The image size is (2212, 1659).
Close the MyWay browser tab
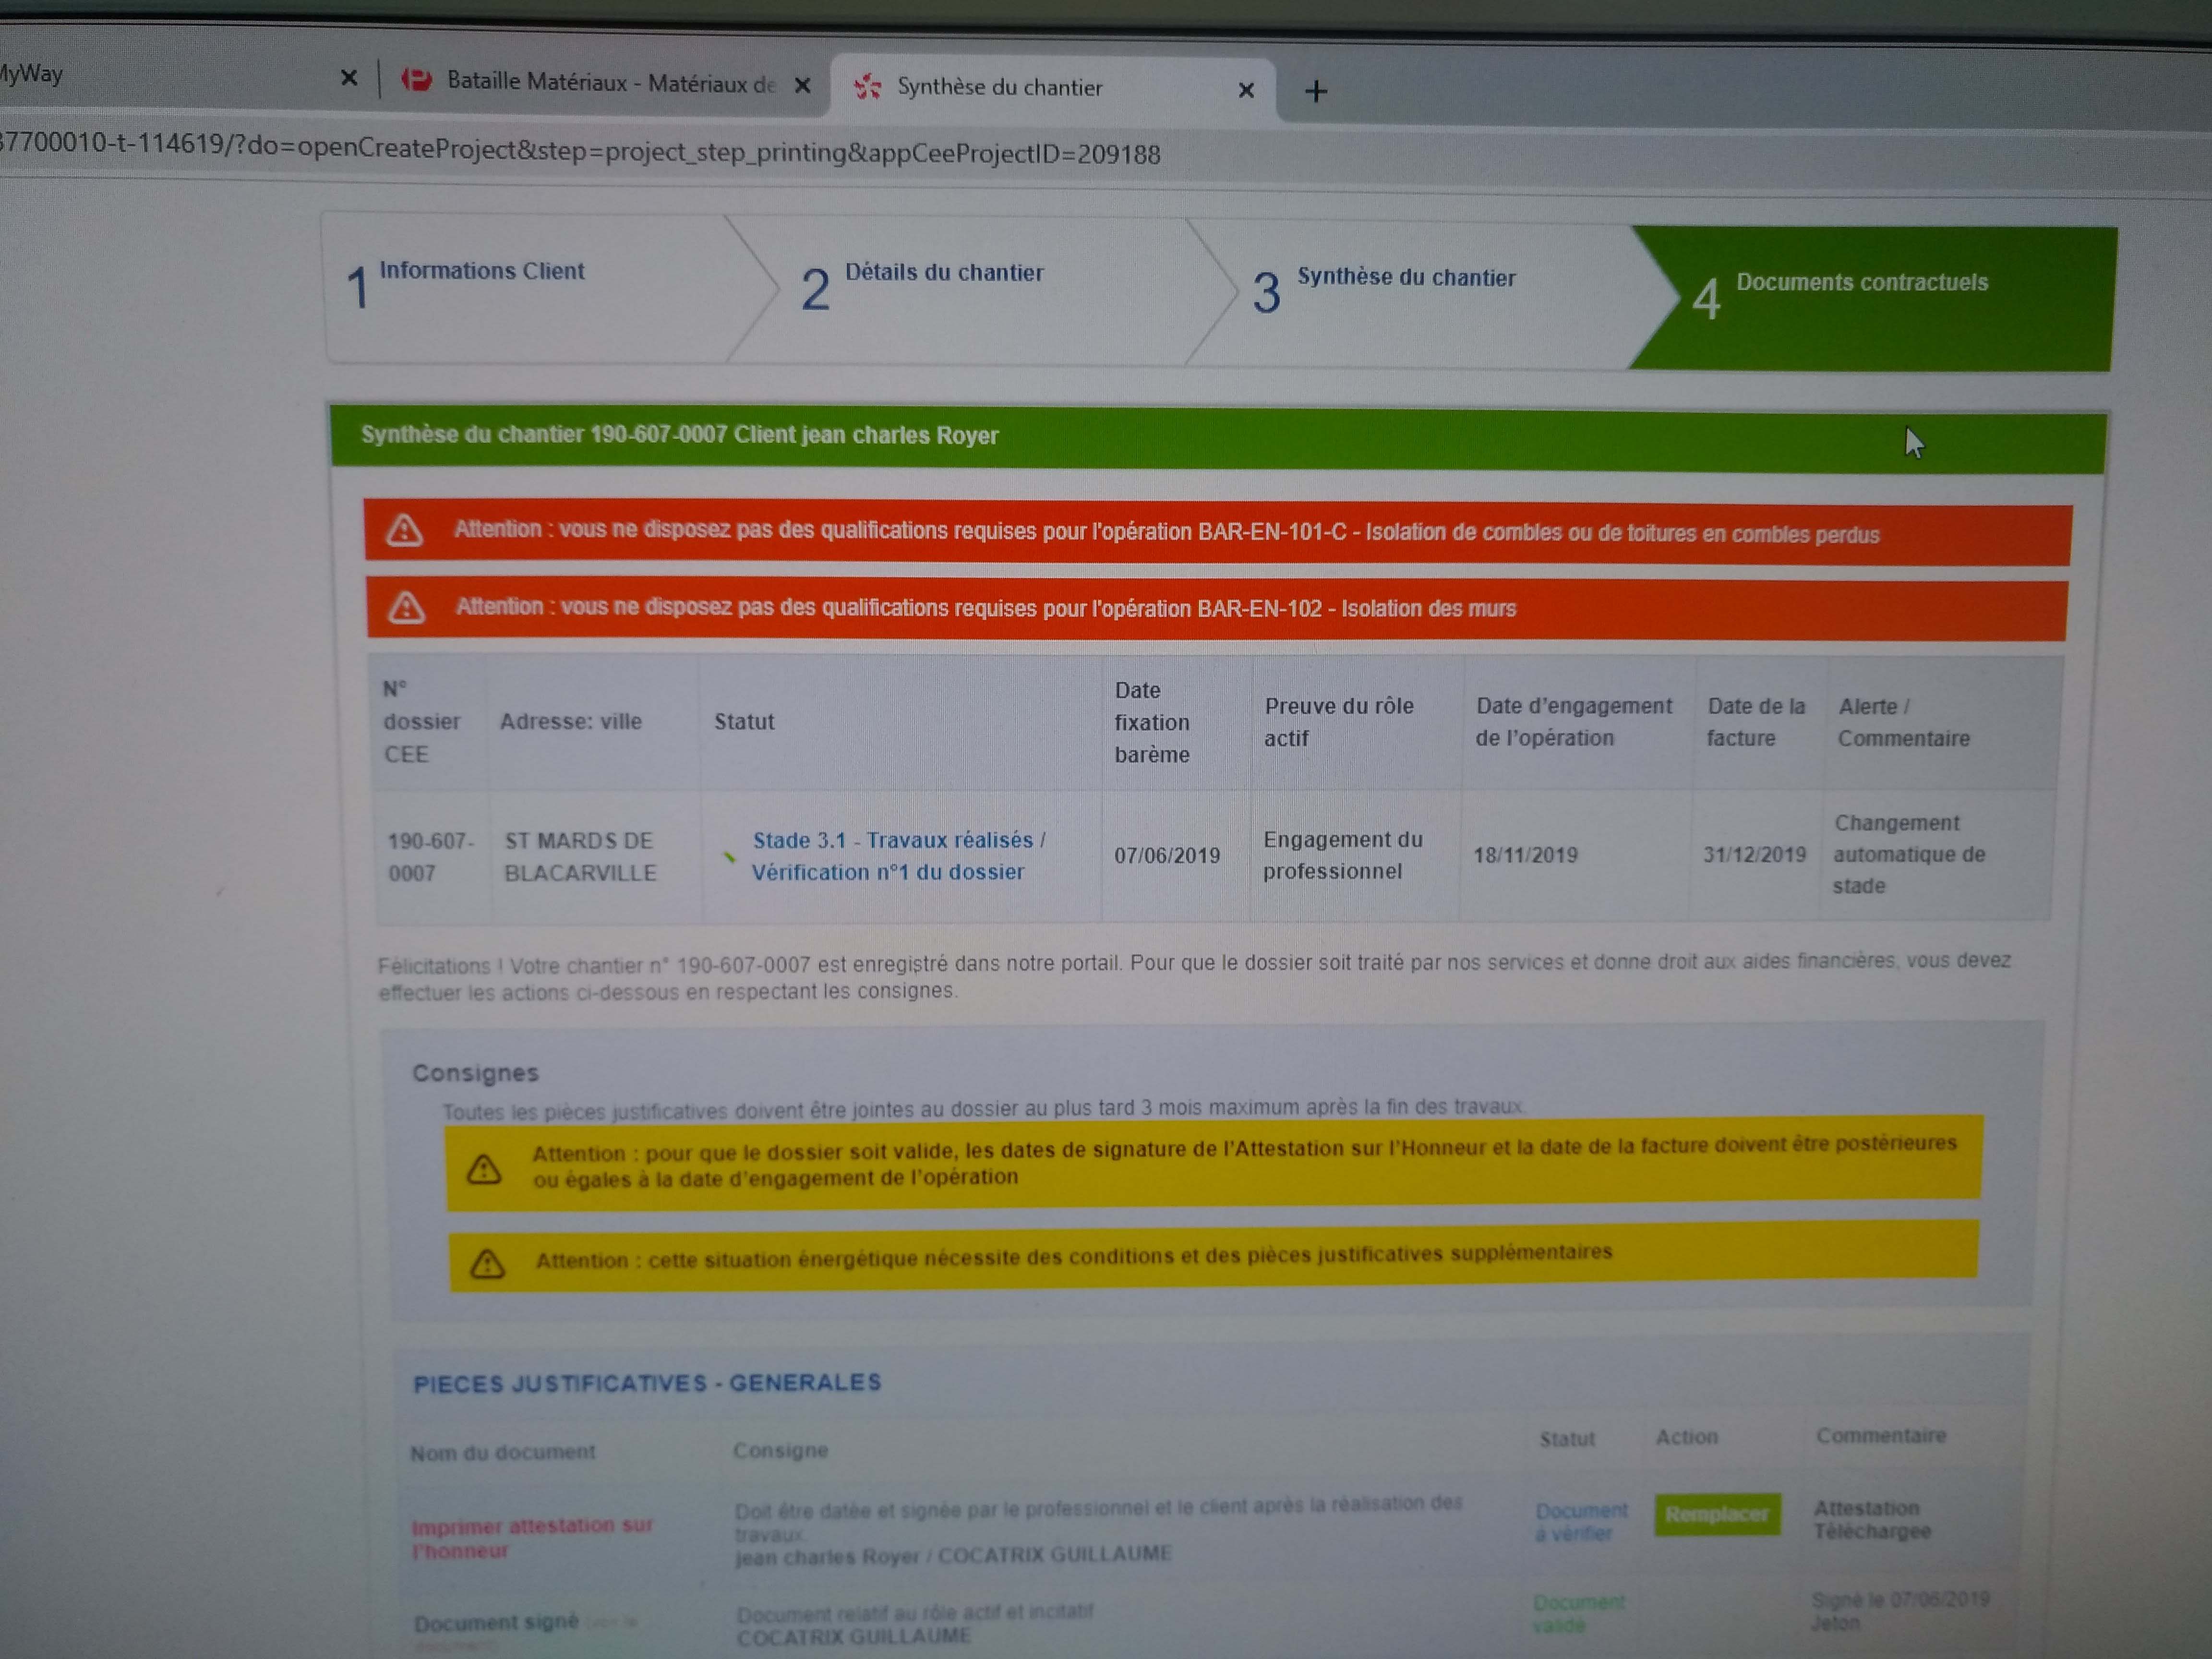pyautogui.click(x=349, y=77)
